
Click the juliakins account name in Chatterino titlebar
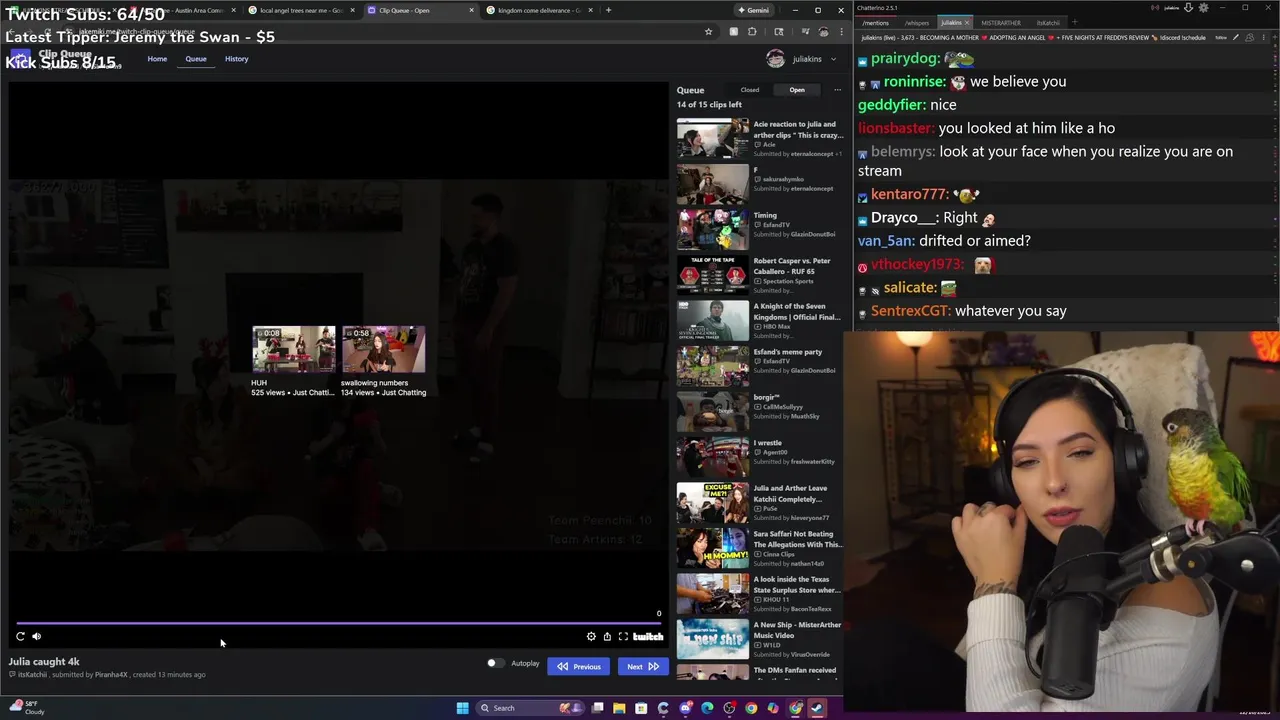(1171, 7)
